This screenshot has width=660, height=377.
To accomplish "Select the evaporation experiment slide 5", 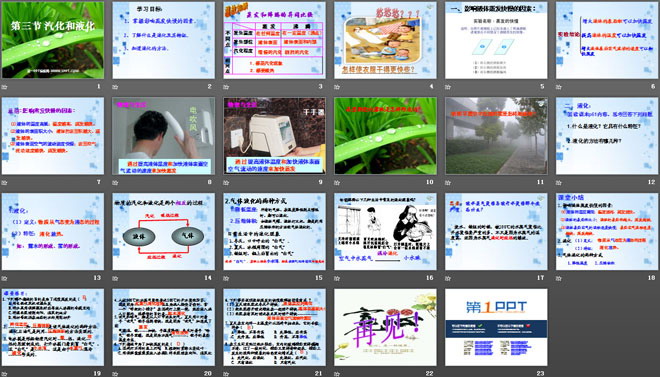I will [496, 40].
